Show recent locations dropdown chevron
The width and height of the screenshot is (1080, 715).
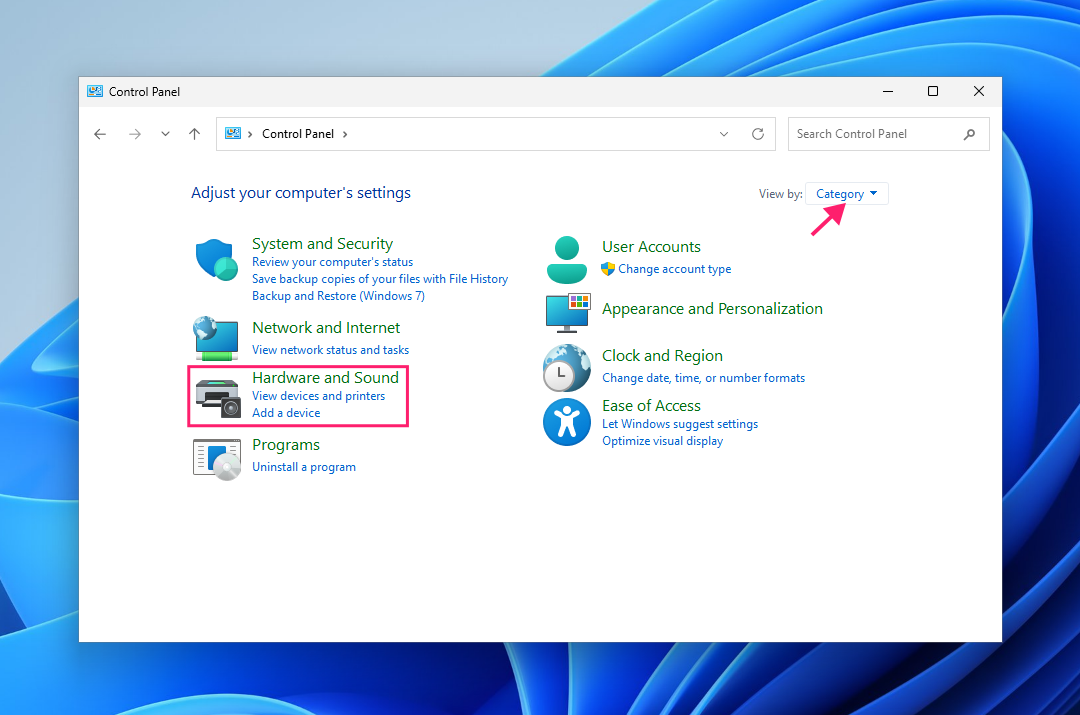tap(165, 134)
